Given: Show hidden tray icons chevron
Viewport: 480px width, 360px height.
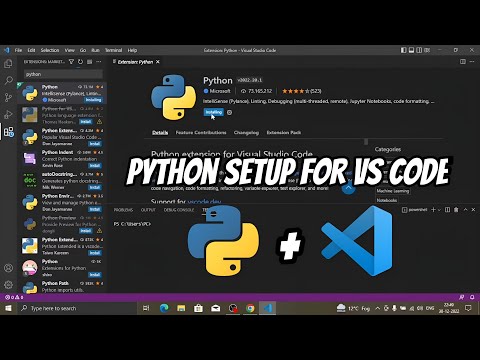Looking at the screenshot, I should click(x=377, y=308).
